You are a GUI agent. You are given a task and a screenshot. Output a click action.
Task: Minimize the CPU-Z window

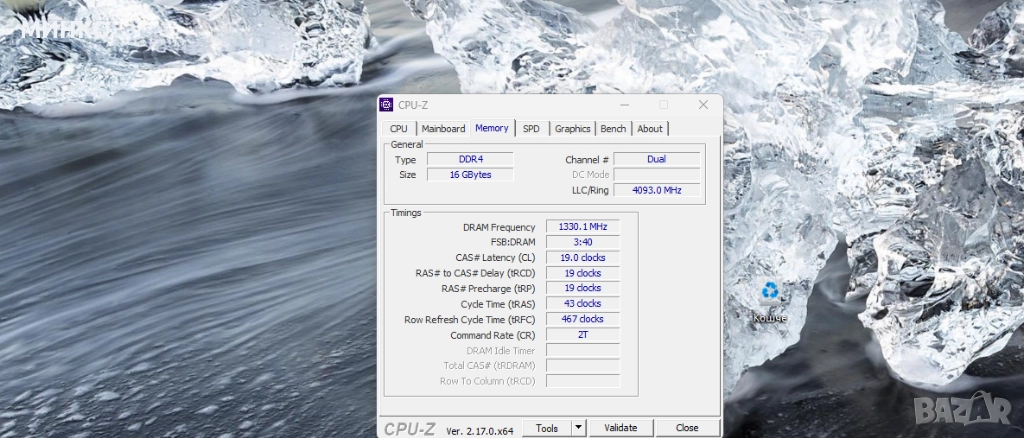[624, 105]
